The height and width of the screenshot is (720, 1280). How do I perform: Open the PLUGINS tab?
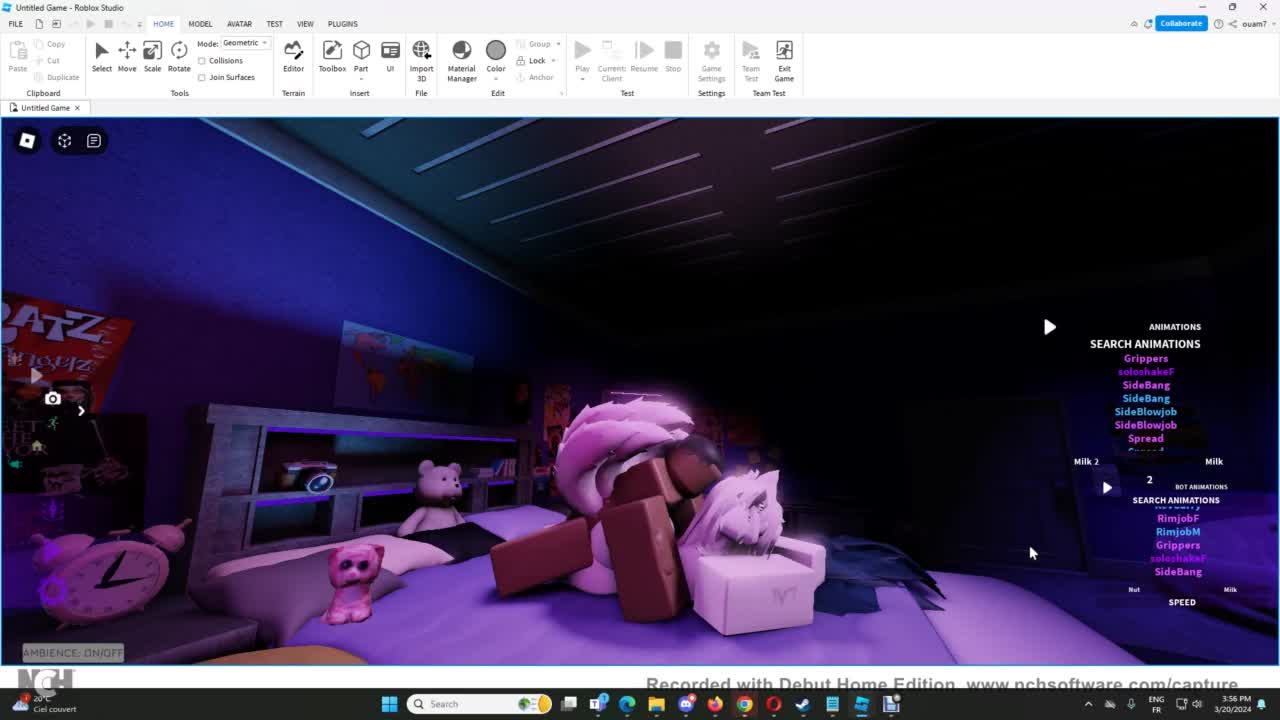point(342,24)
